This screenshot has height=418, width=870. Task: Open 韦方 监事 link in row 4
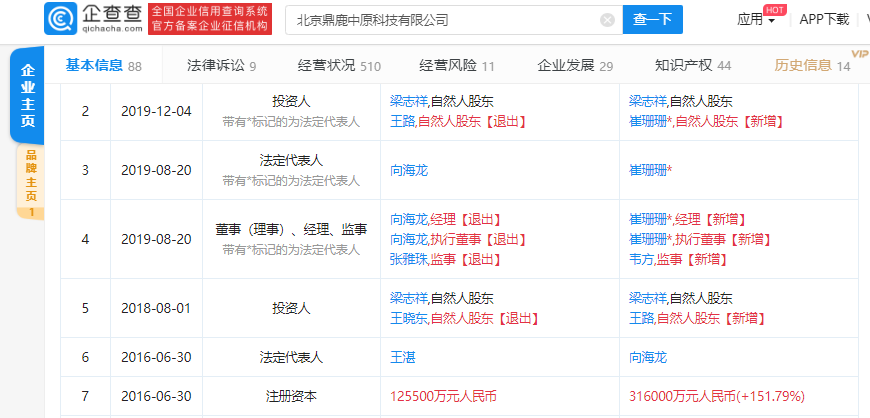[641, 259]
